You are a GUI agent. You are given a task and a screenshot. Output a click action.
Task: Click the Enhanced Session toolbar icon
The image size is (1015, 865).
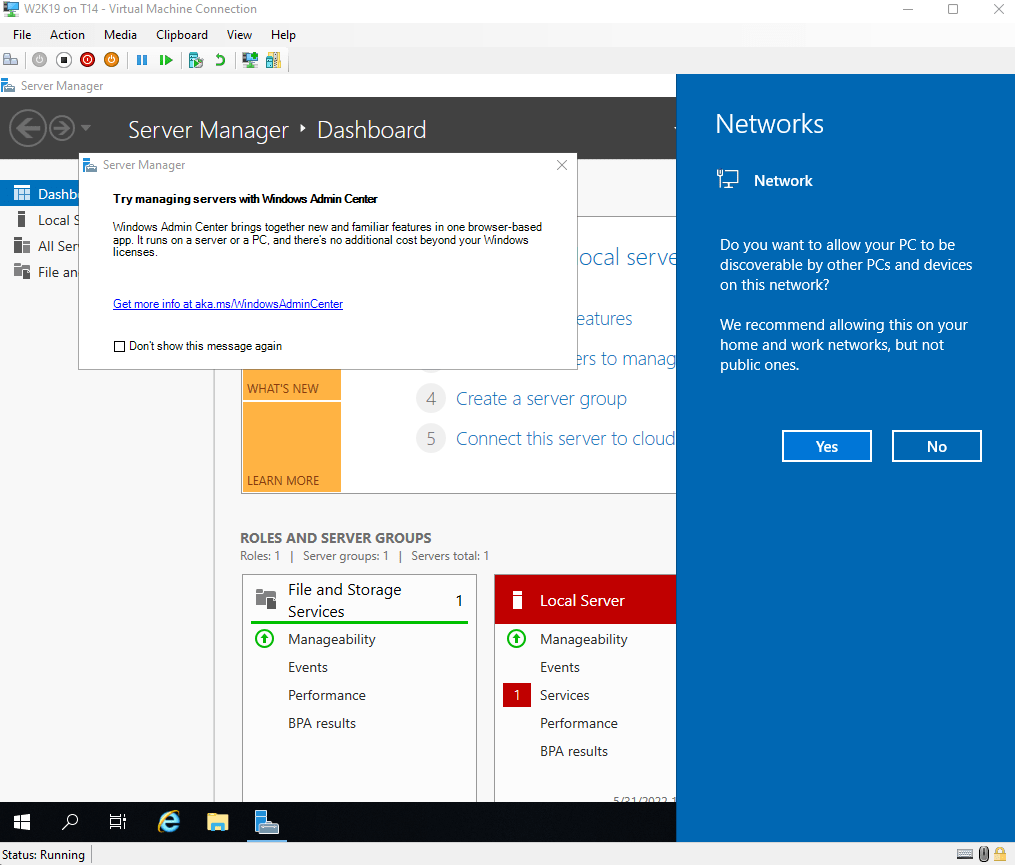(x=250, y=60)
